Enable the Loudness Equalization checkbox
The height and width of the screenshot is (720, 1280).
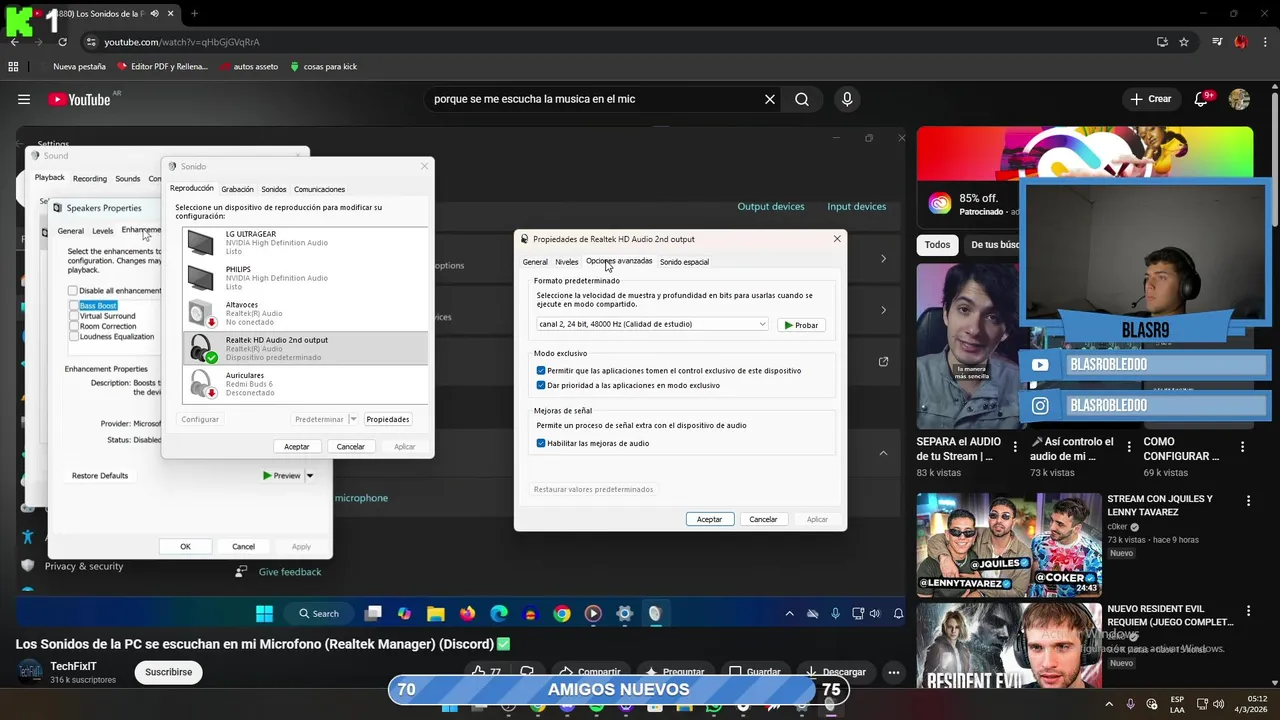pos(74,337)
